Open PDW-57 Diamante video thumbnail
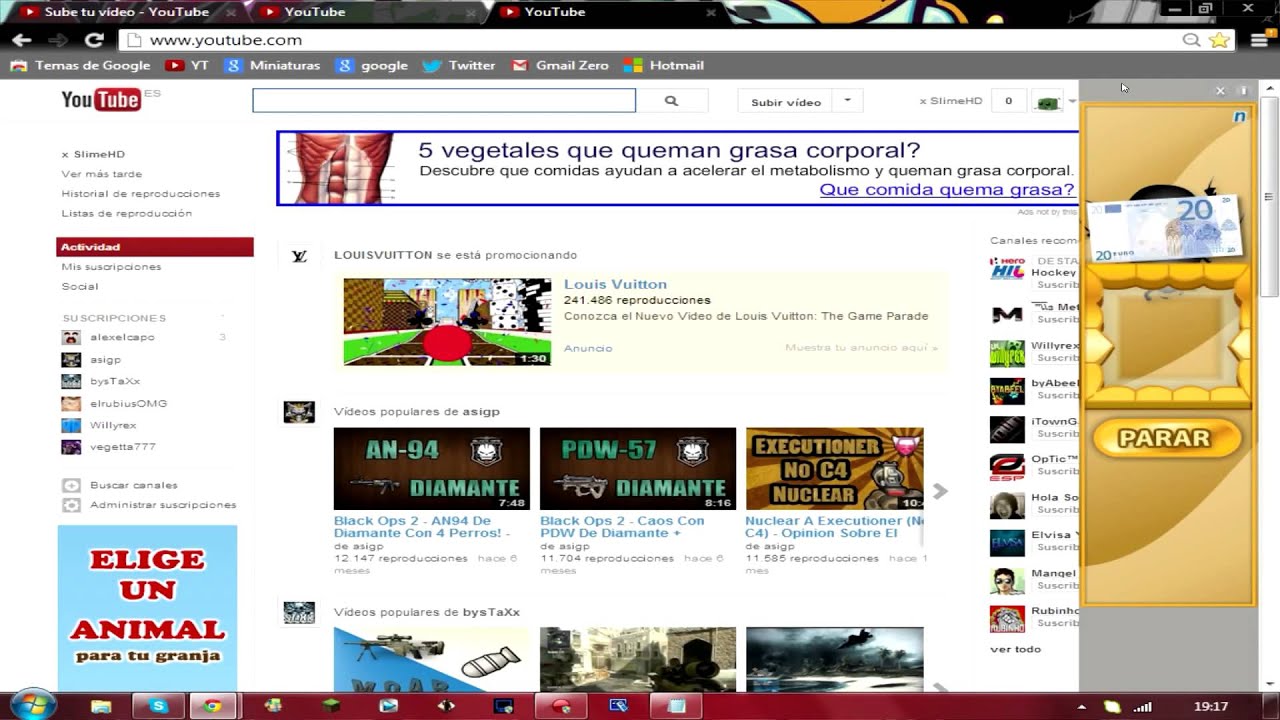The height and width of the screenshot is (720, 1280). click(638, 469)
